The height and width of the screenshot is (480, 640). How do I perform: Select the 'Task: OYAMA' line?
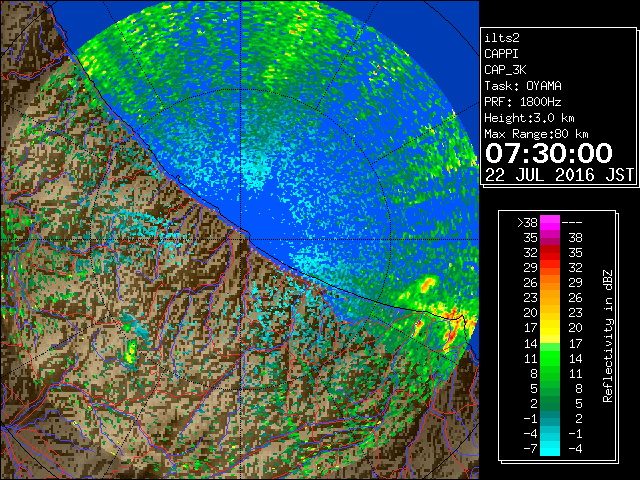click(x=523, y=86)
